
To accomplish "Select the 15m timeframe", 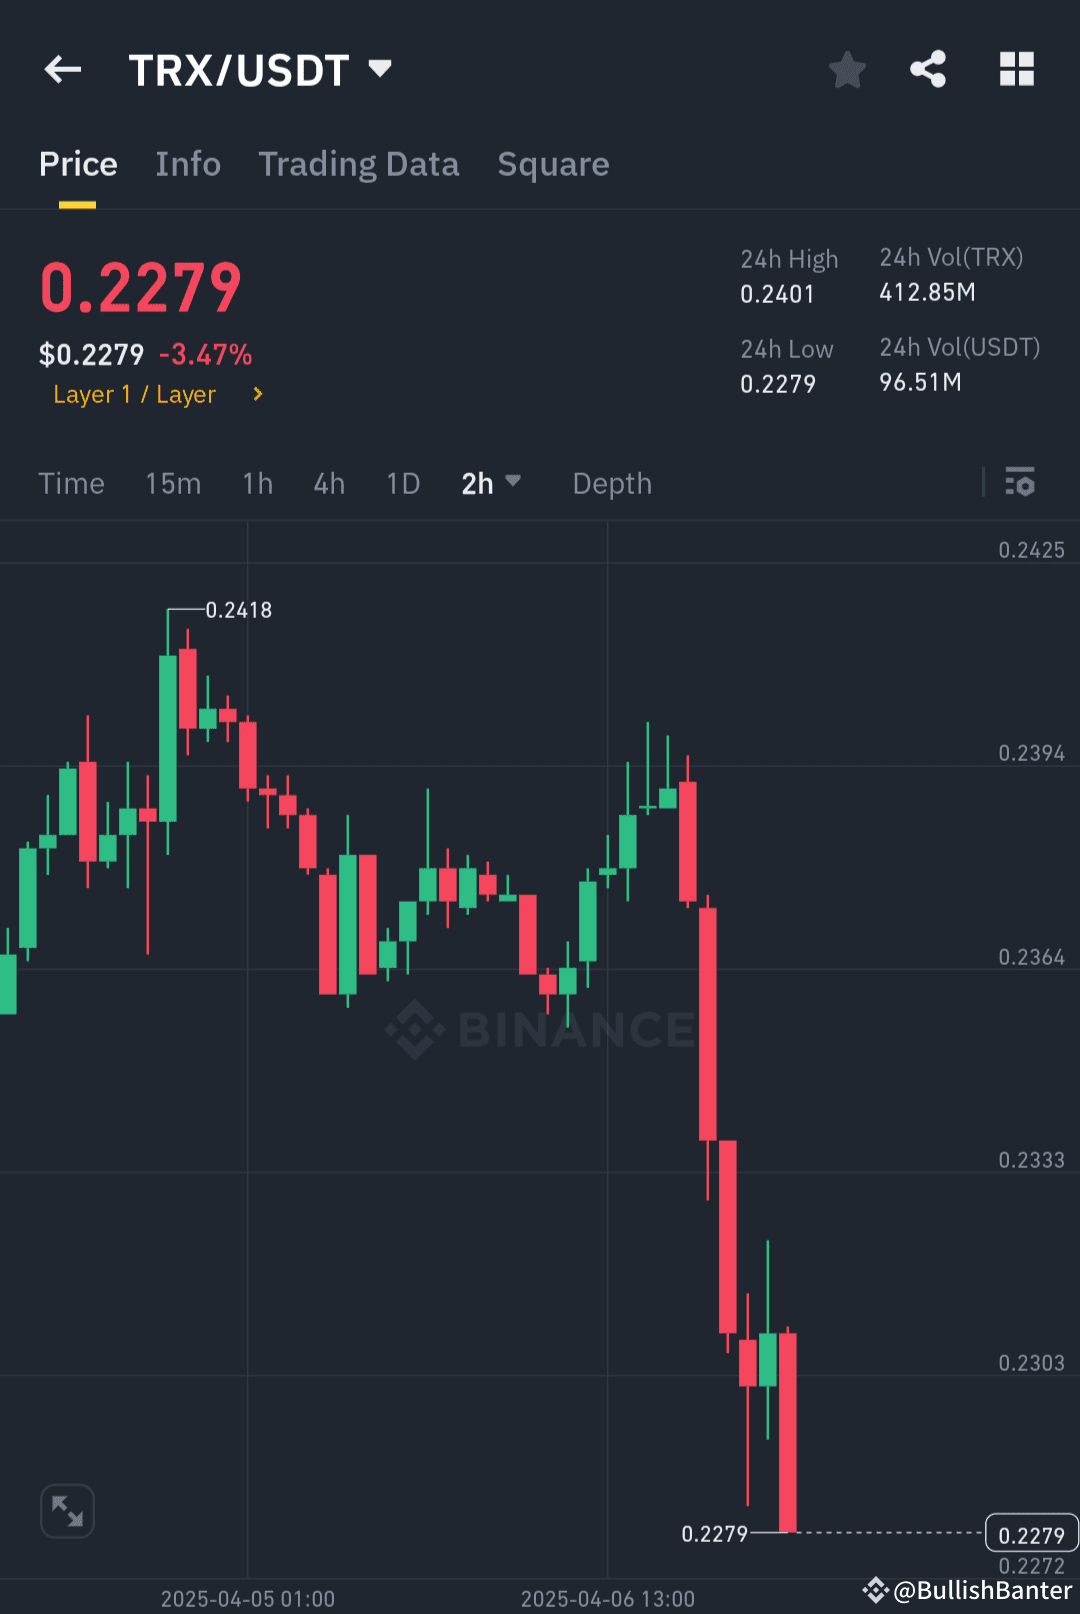I will point(172,483).
